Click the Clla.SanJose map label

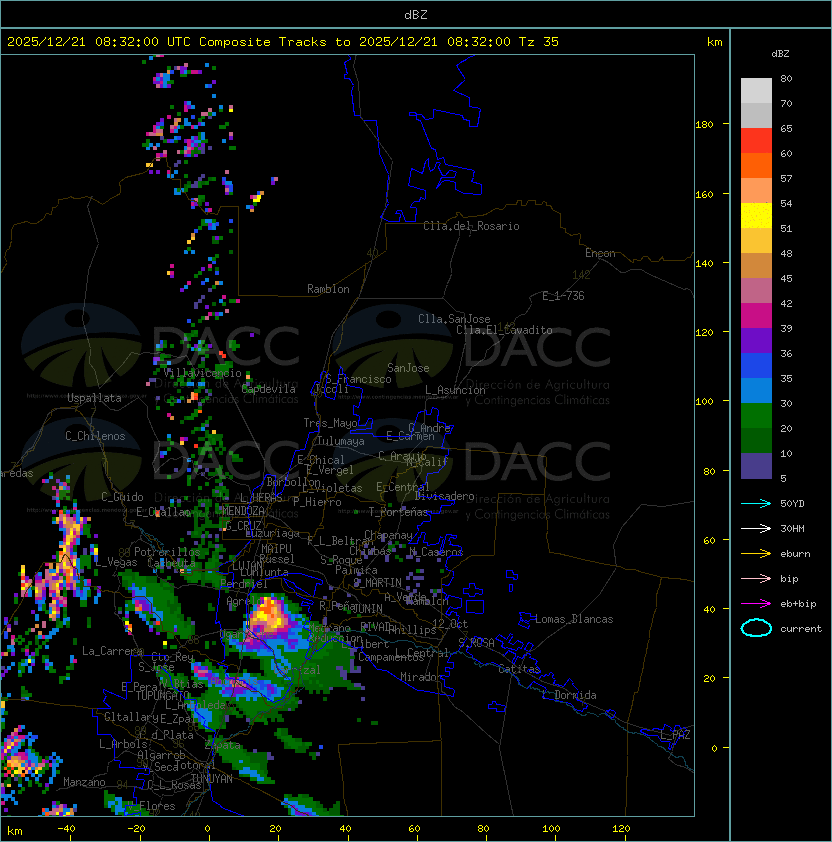pos(454,319)
